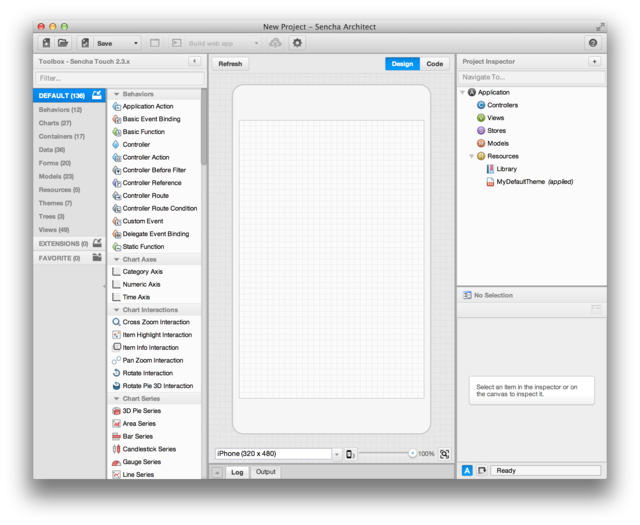
Task: Toggle the blue A button in status bar
Action: click(x=467, y=470)
